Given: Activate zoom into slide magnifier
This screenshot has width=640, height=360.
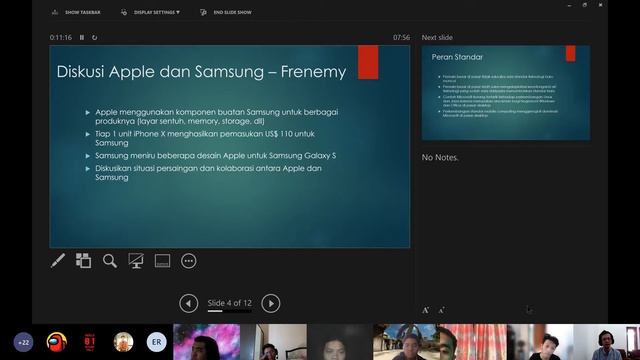Looking at the screenshot, I should tap(110, 261).
